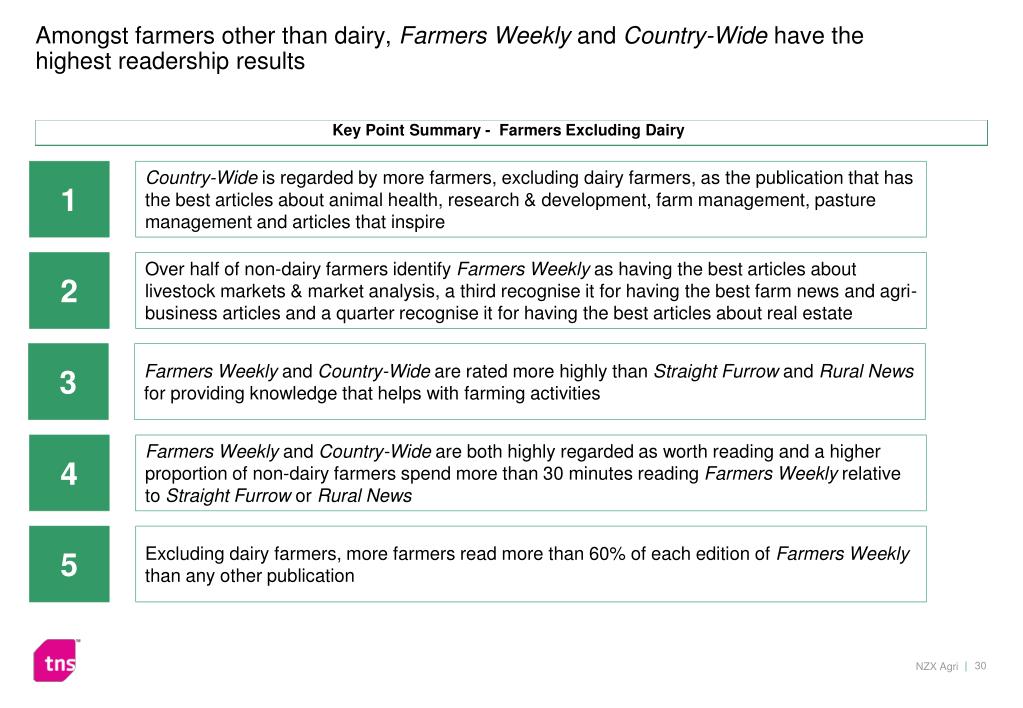Select the green number 4 box
The height and width of the screenshot is (708, 1023).
[69, 473]
